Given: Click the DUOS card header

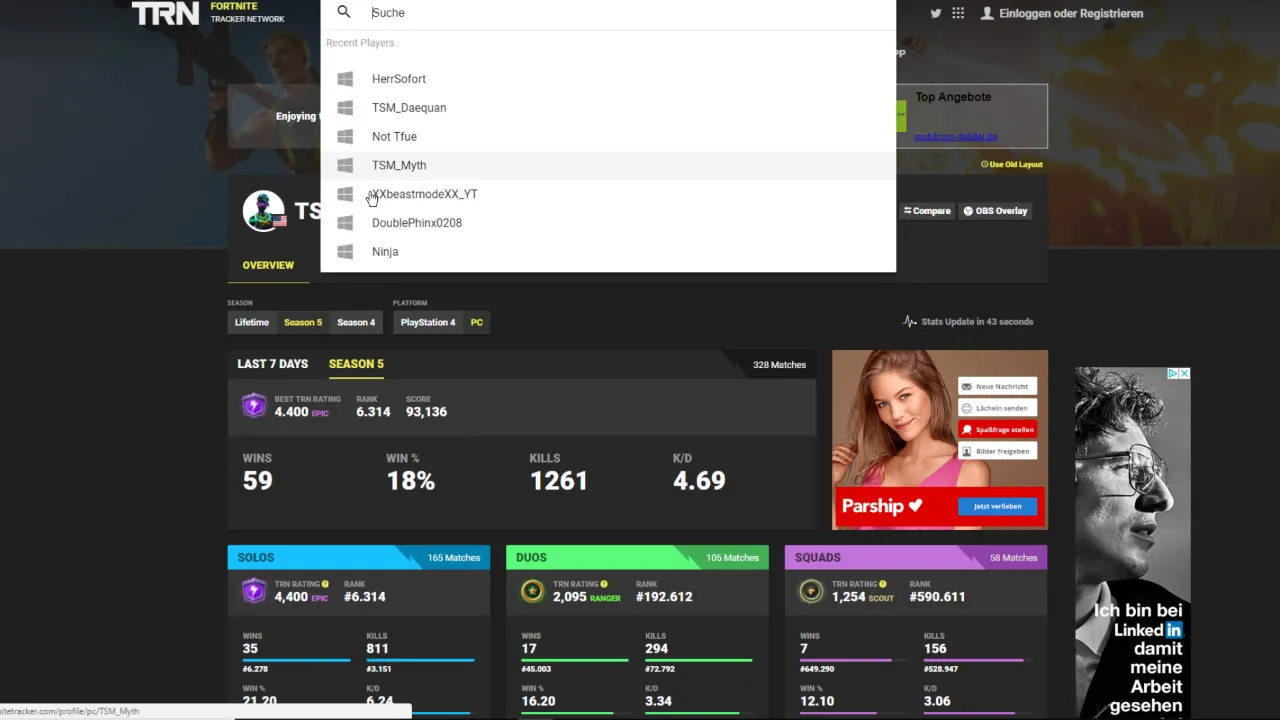Looking at the screenshot, I should [638, 557].
